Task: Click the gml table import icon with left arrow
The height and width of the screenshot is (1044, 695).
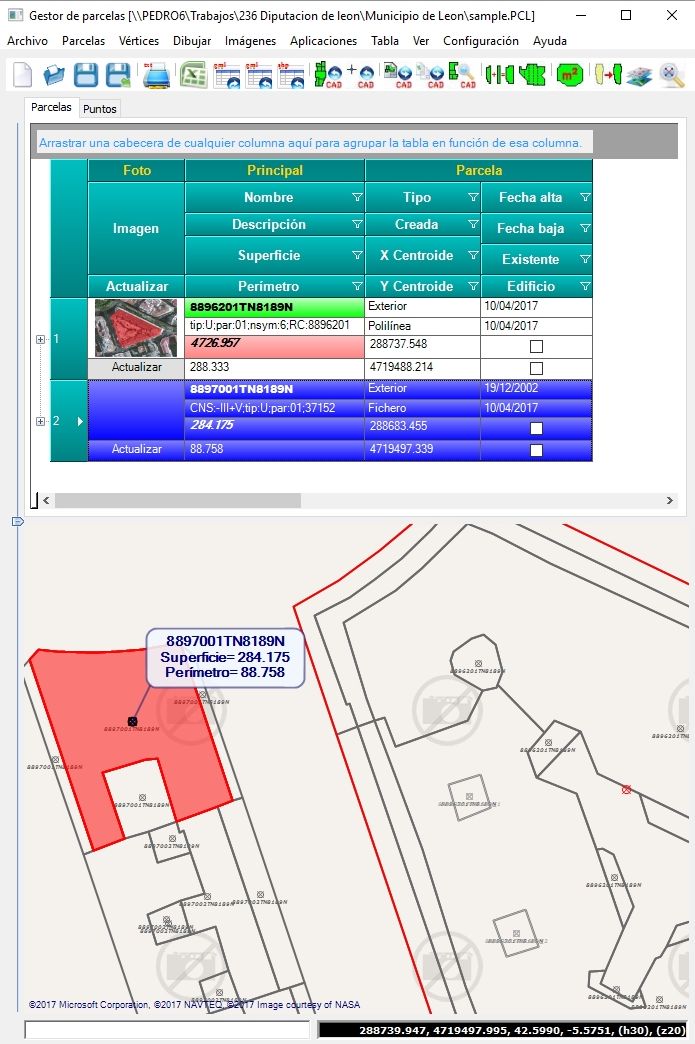Action: (x=259, y=75)
